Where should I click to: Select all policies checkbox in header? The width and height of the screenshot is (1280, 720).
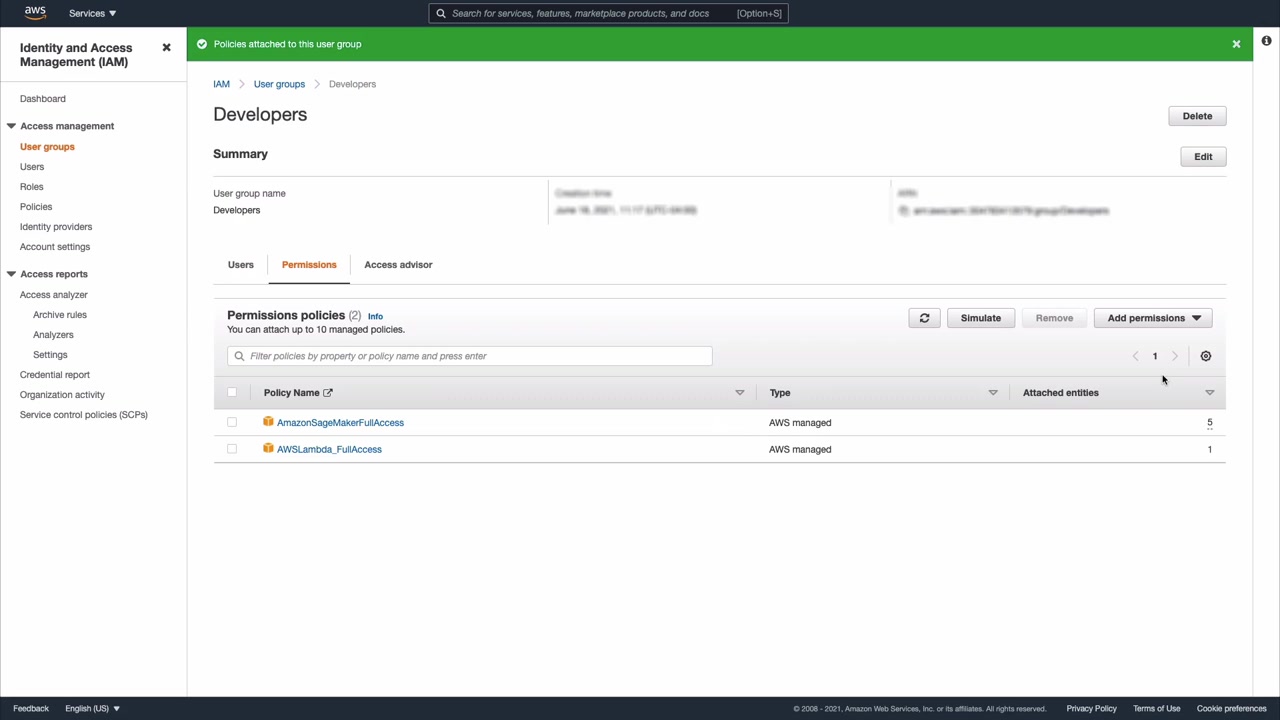[232, 392]
